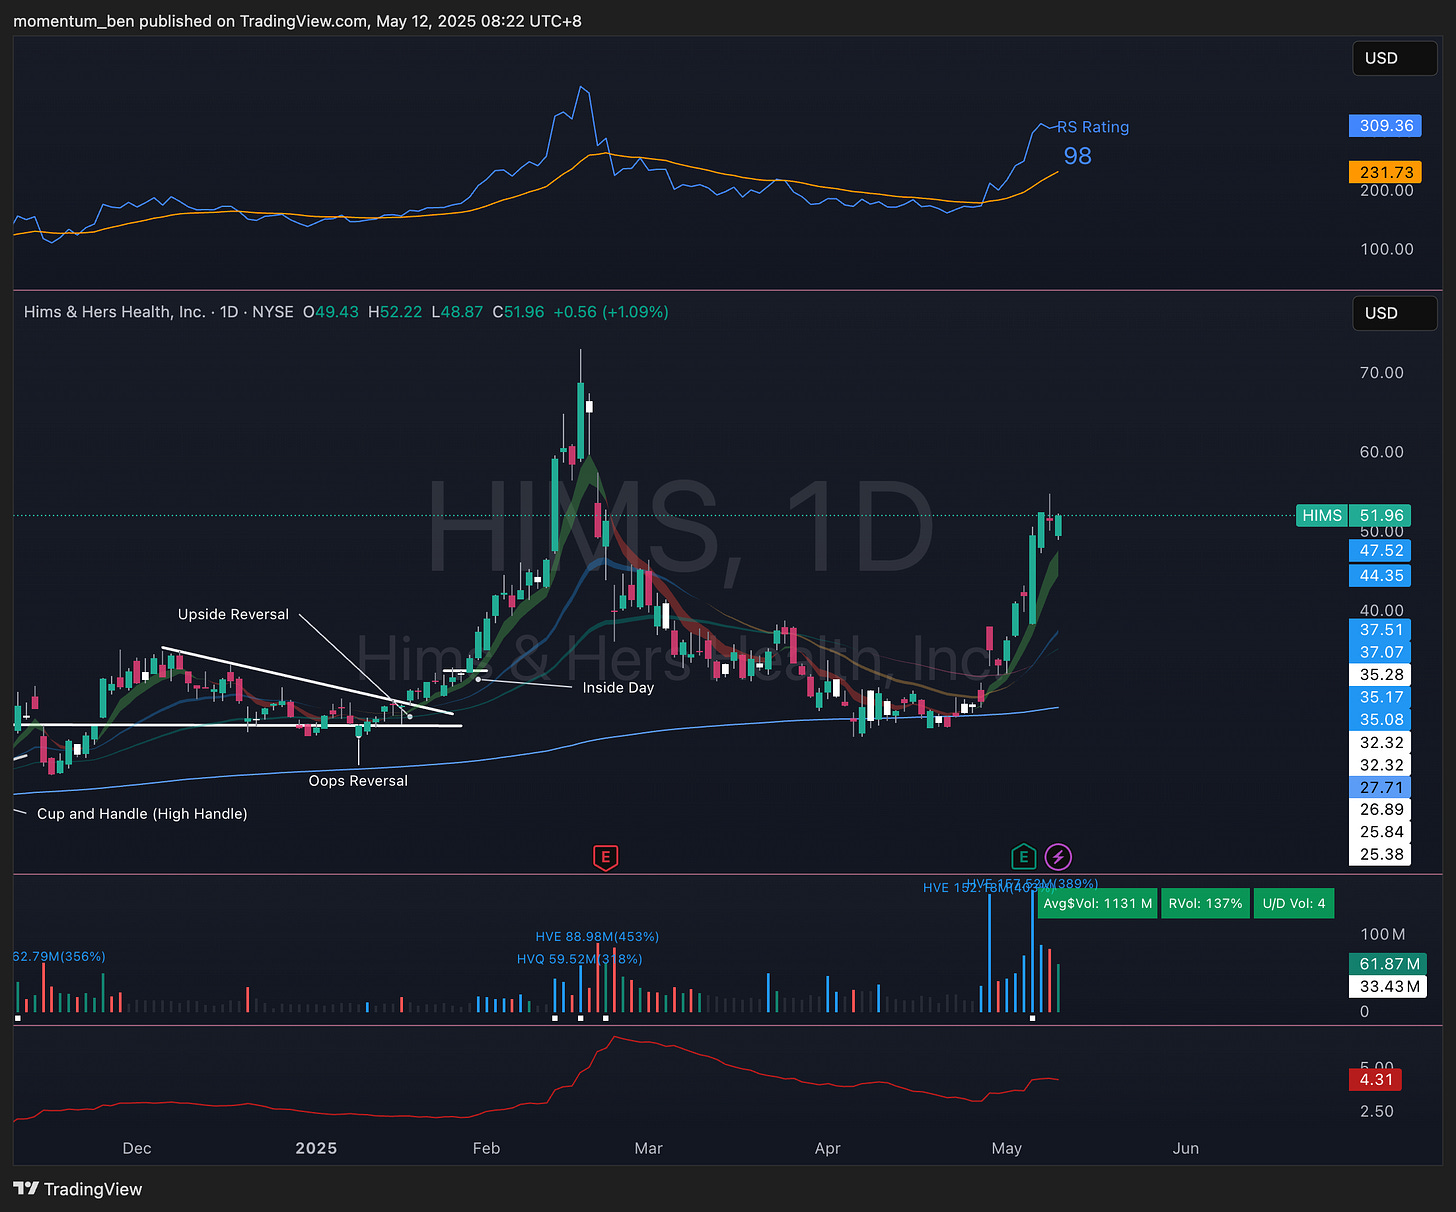This screenshot has width=1456, height=1212.
Task: Click the HVQ 59.52M(318%) volume label
Action: (x=579, y=959)
